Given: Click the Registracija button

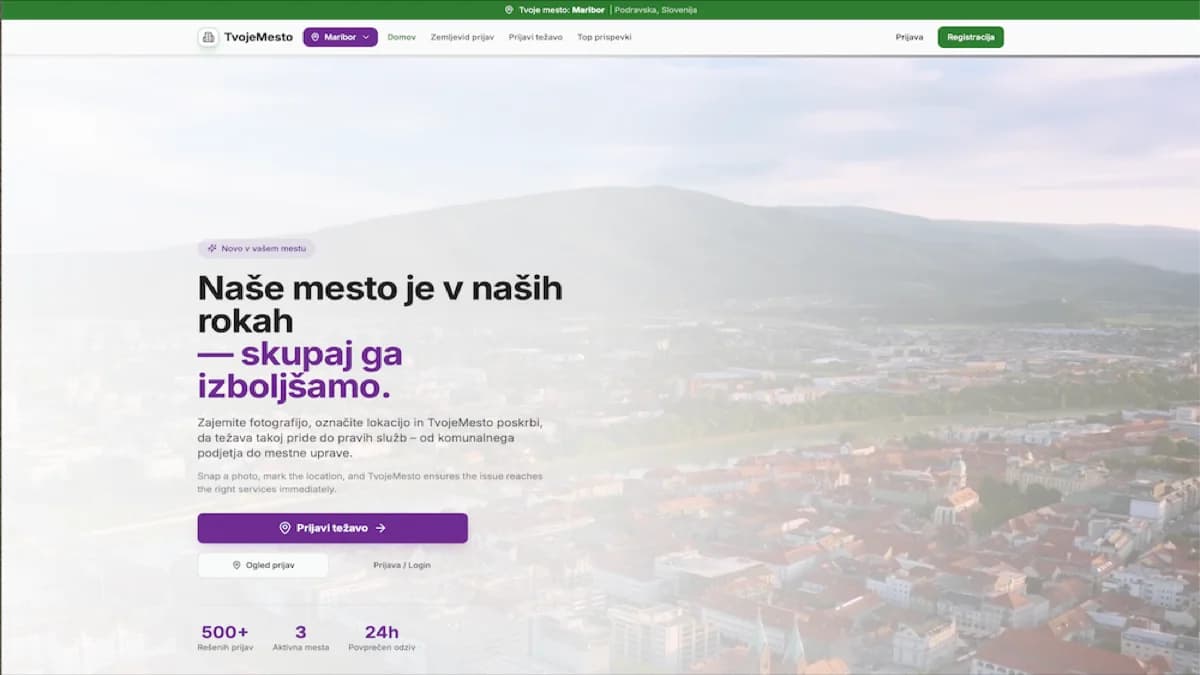Looking at the screenshot, I should click(x=970, y=36).
